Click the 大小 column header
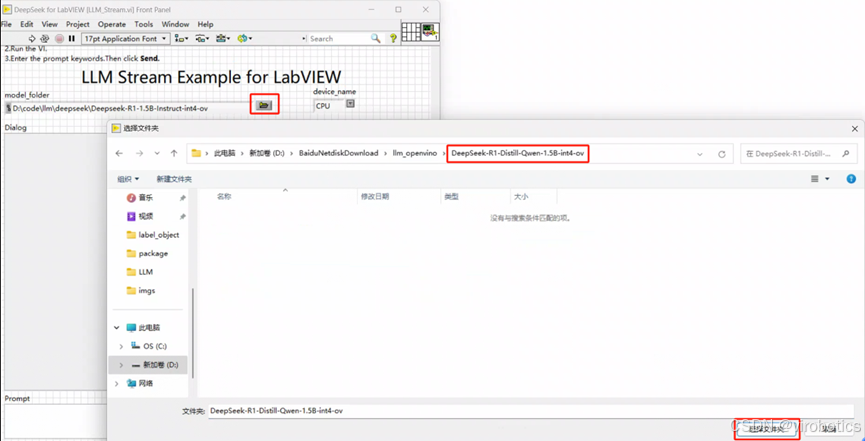The image size is (865, 441). pos(521,196)
